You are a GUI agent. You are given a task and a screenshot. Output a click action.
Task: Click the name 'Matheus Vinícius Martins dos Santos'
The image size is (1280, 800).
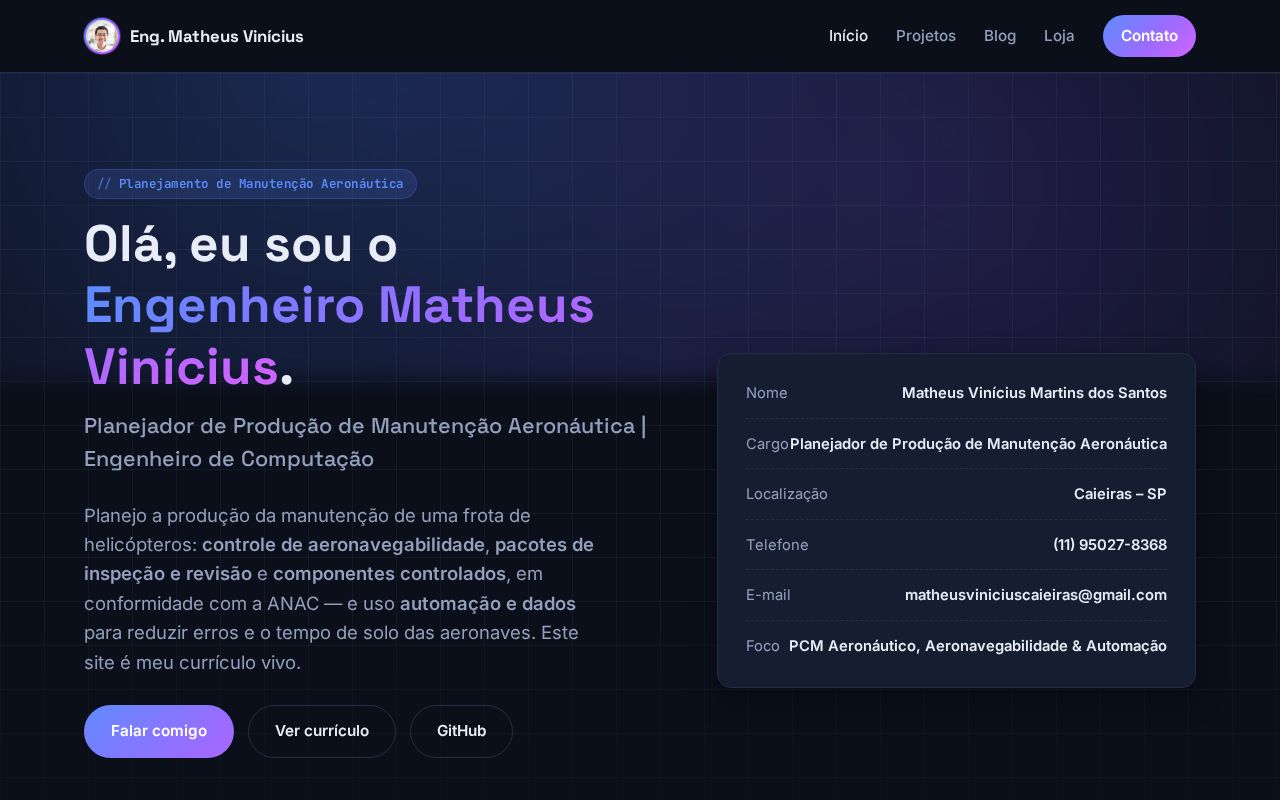1034,393
